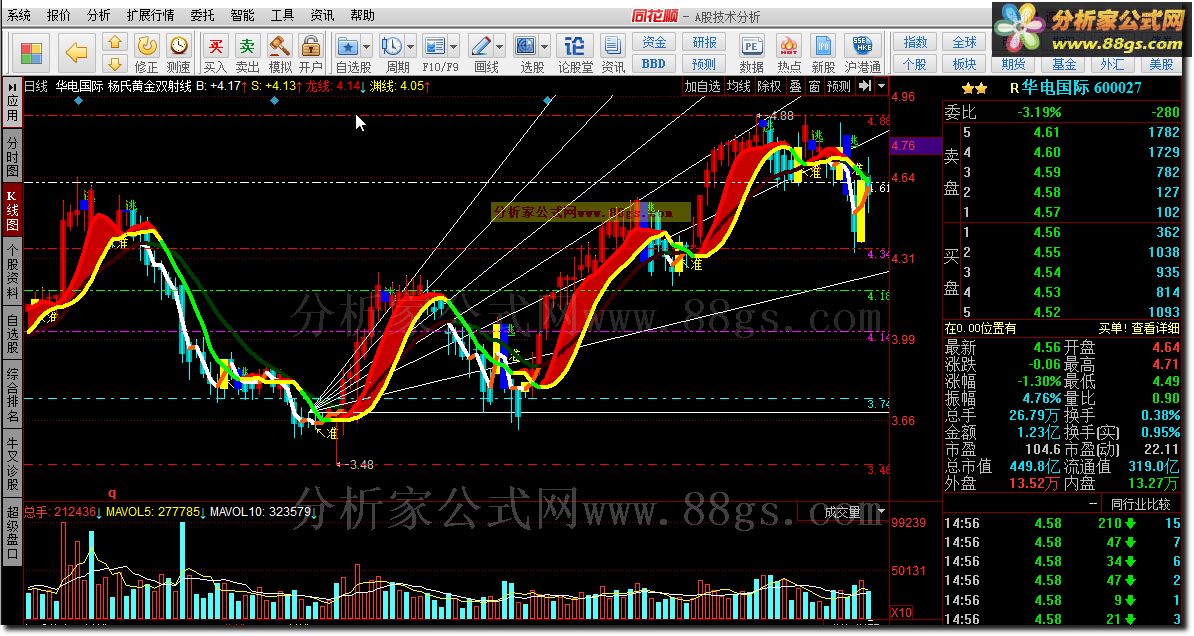The height and width of the screenshot is (636, 1194).
Task: Toggle 窗 multi-window button
Action: point(814,86)
